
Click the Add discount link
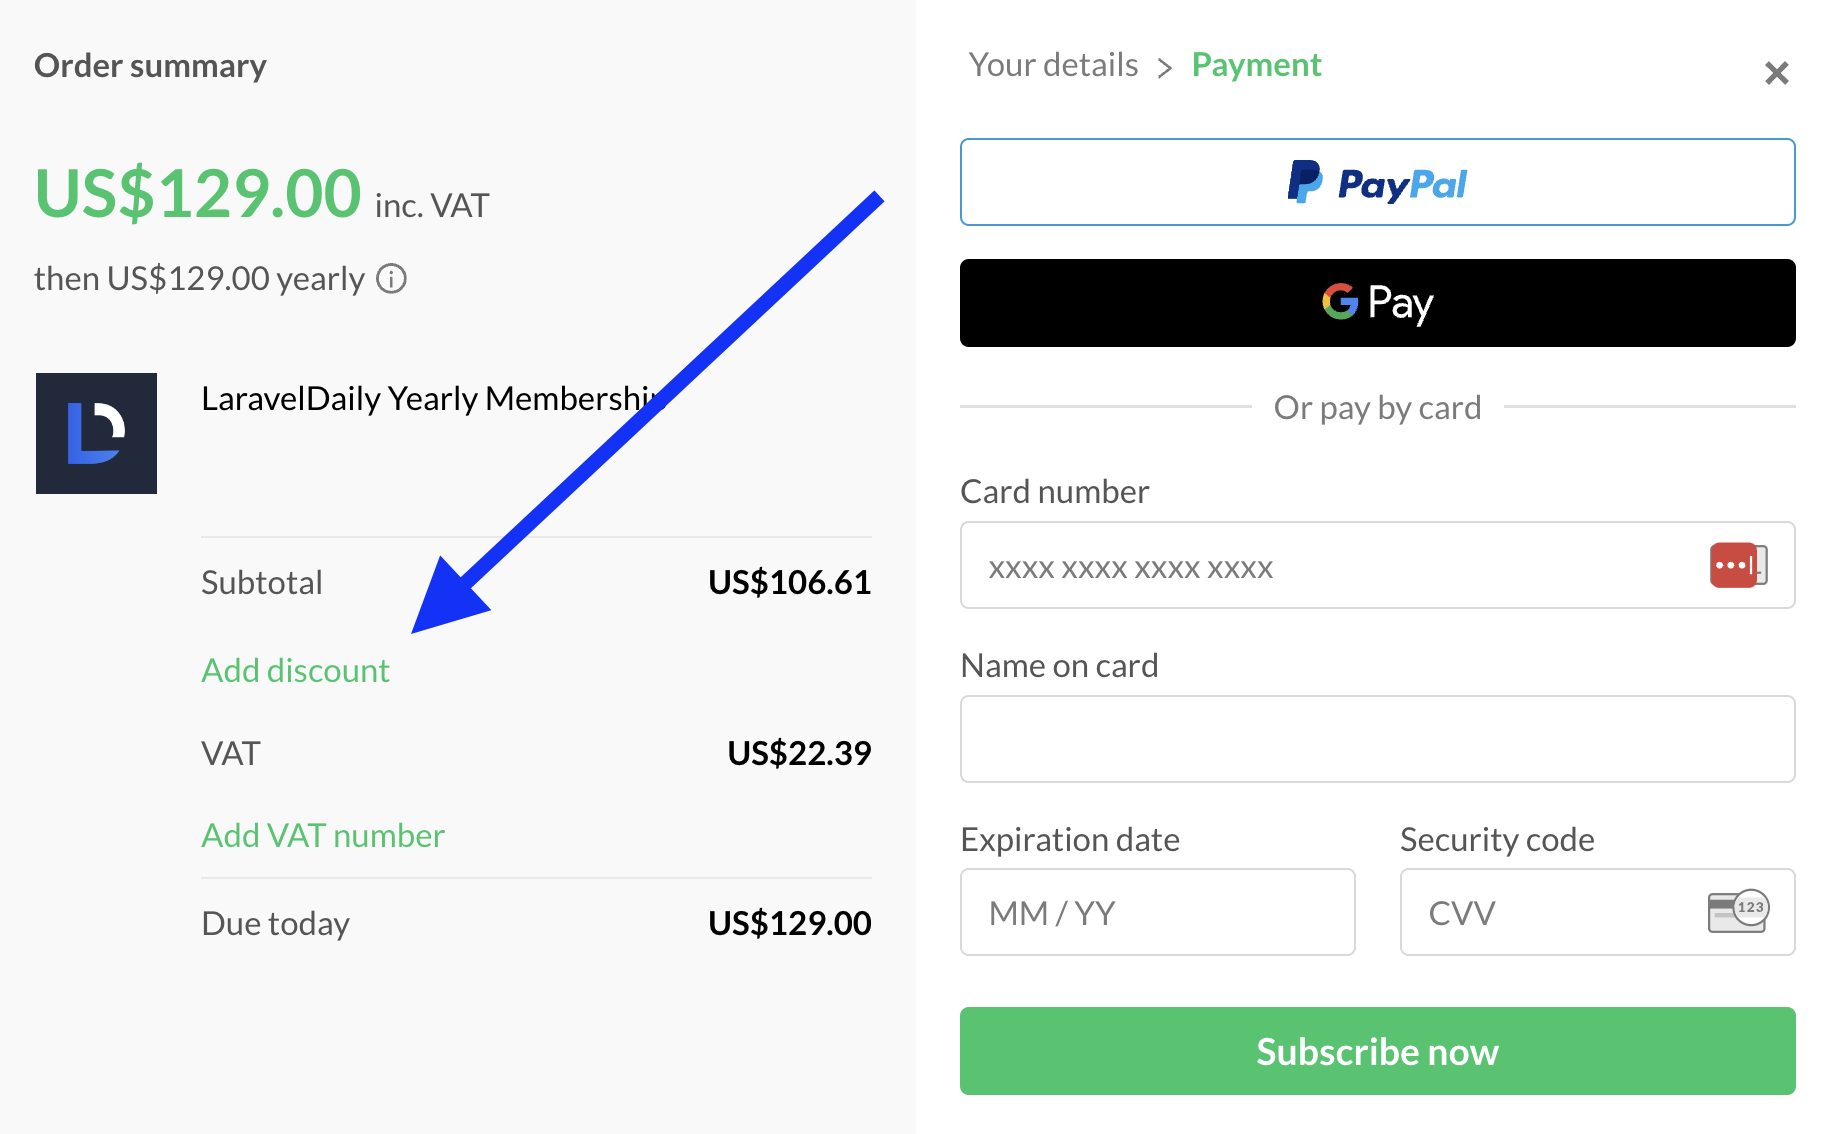click(295, 670)
